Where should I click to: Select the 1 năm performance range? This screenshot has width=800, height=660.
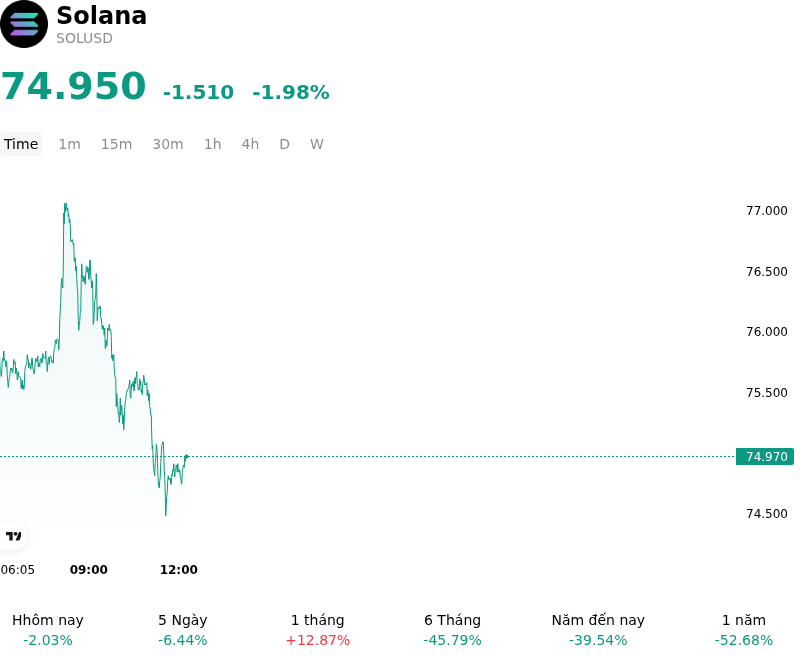(744, 630)
